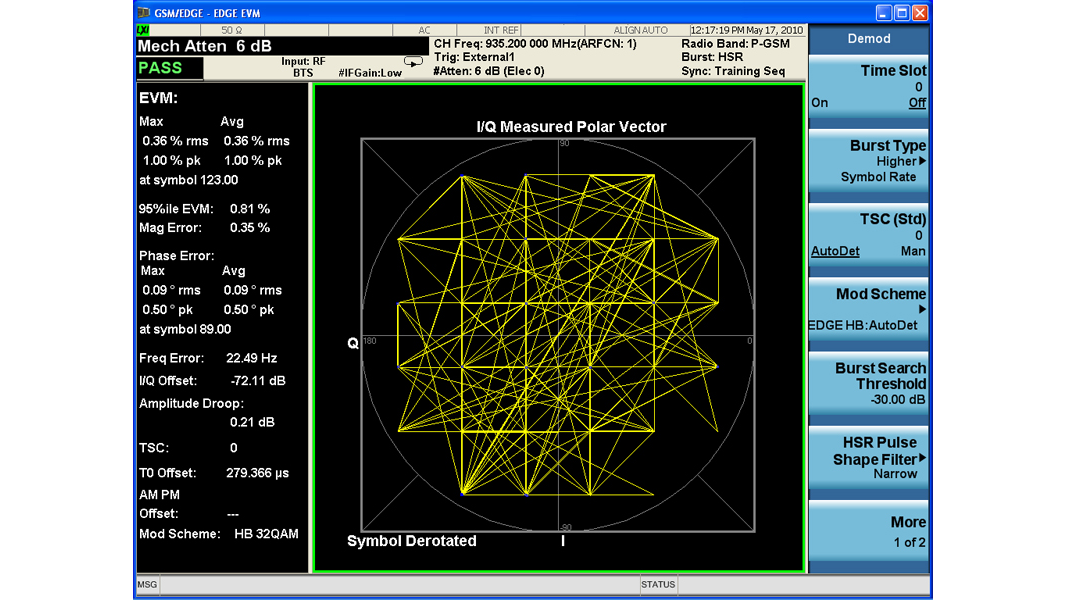
Task: Click the 'Burst: HSR' text
Action: tap(712, 57)
